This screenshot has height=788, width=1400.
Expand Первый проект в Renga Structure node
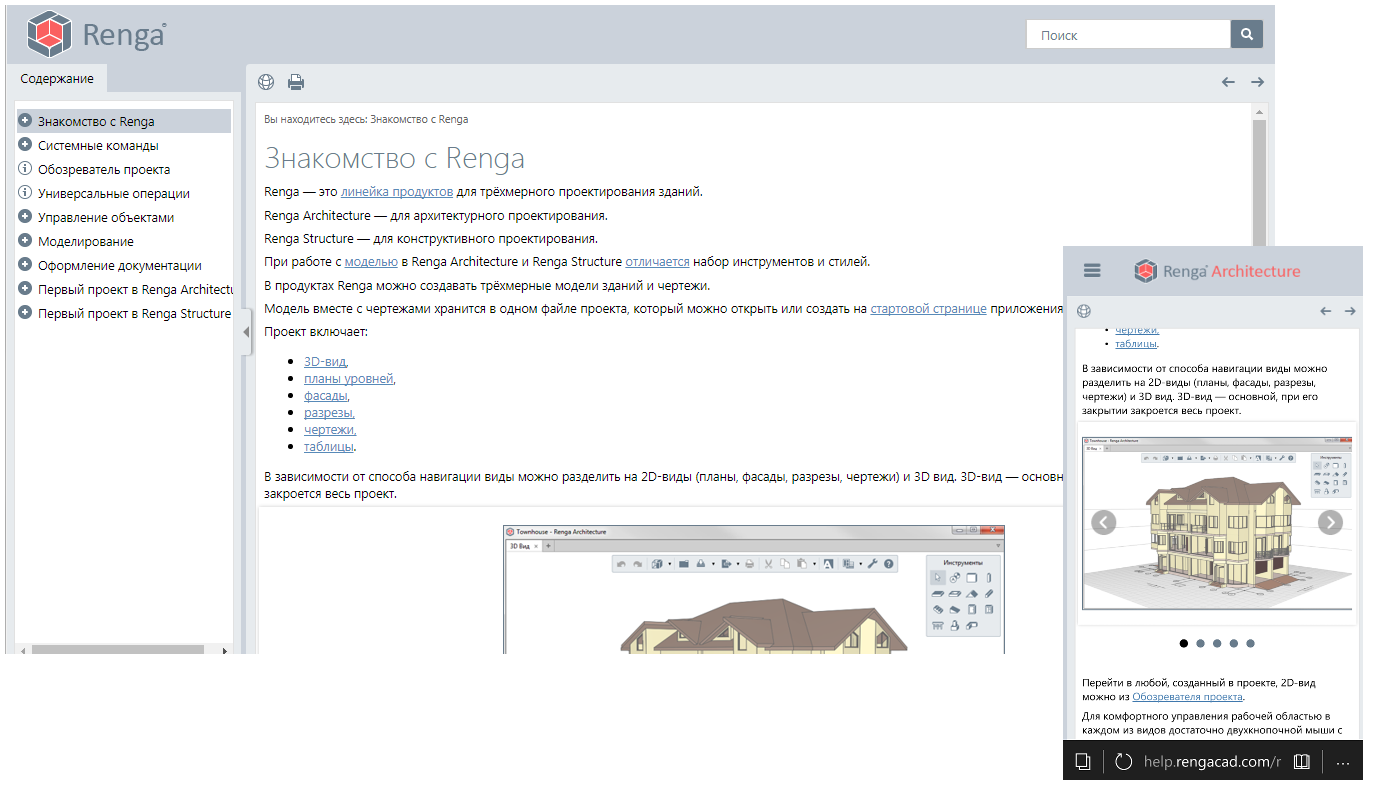25,313
